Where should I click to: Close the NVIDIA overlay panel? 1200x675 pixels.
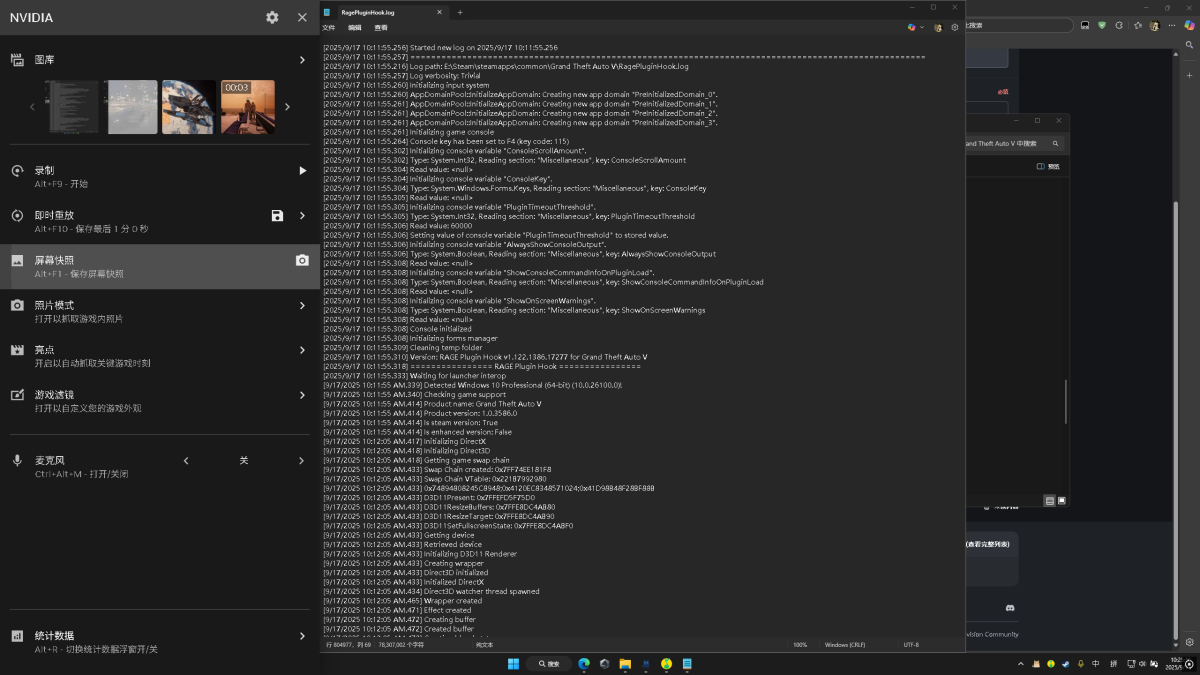pyautogui.click(x=302, y=17)
